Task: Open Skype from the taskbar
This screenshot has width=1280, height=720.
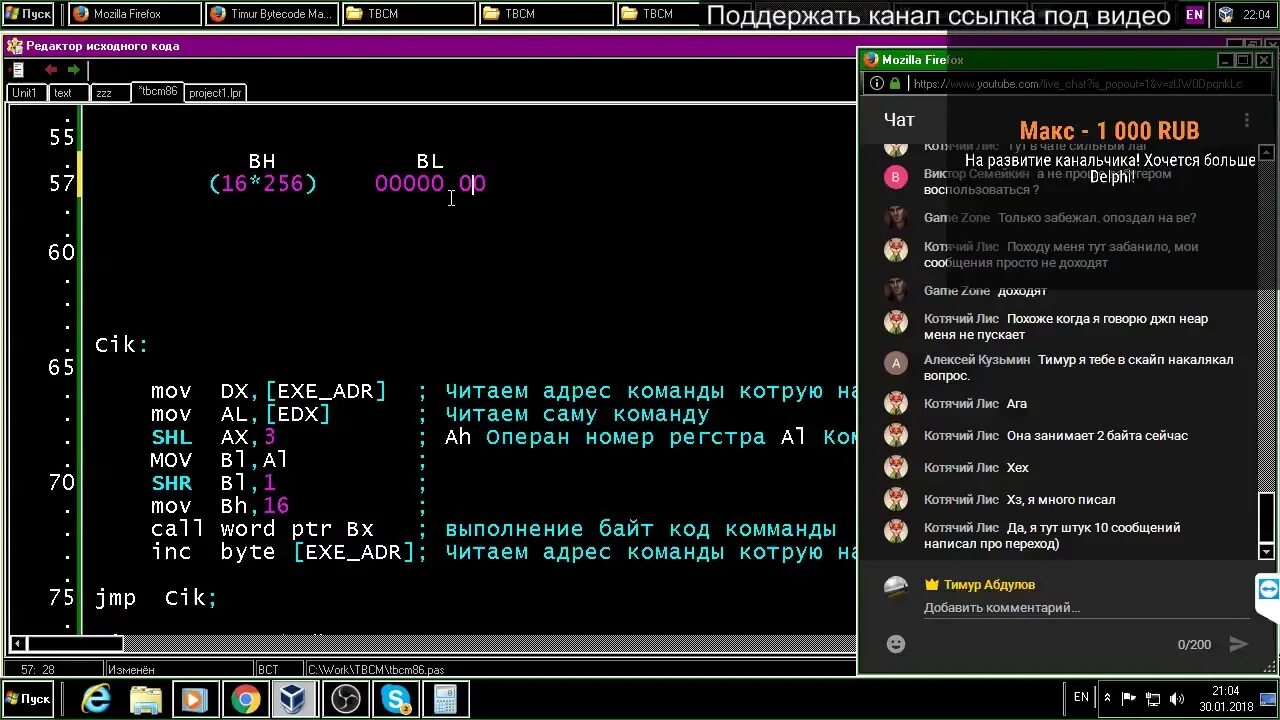Action: coord(396,699)
